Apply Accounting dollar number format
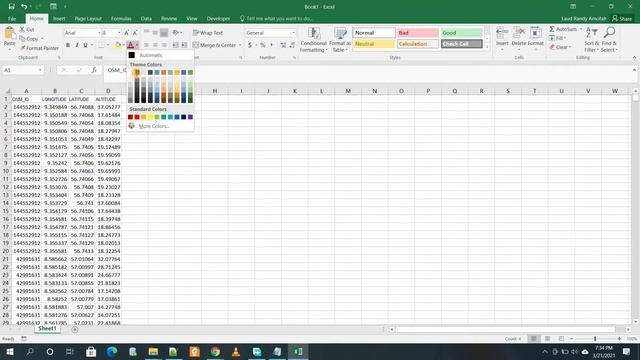The width and height of the screenshot is (640, 360). click(x=250, y=45)
